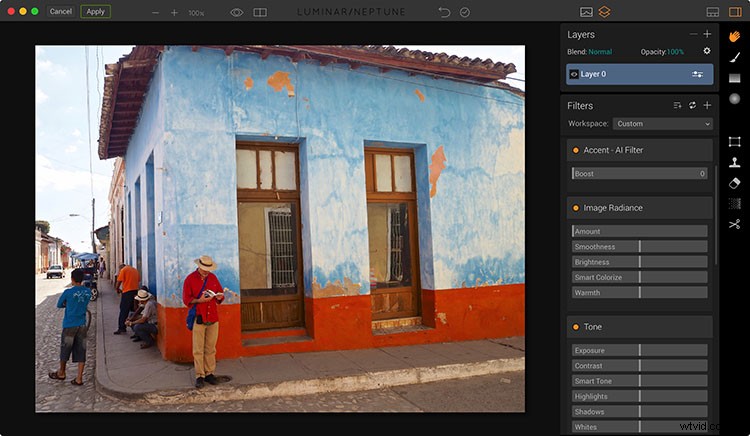Adjust the Warmth slider
Image resolution: width=750 pixels, height=436 pixels.
pos(640,293)
